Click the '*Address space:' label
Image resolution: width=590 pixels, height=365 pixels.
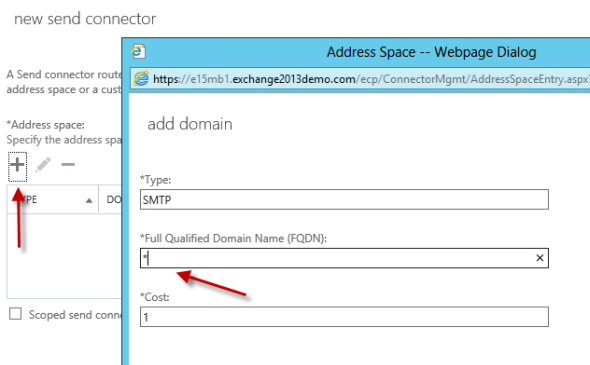[x=46, y=125]
